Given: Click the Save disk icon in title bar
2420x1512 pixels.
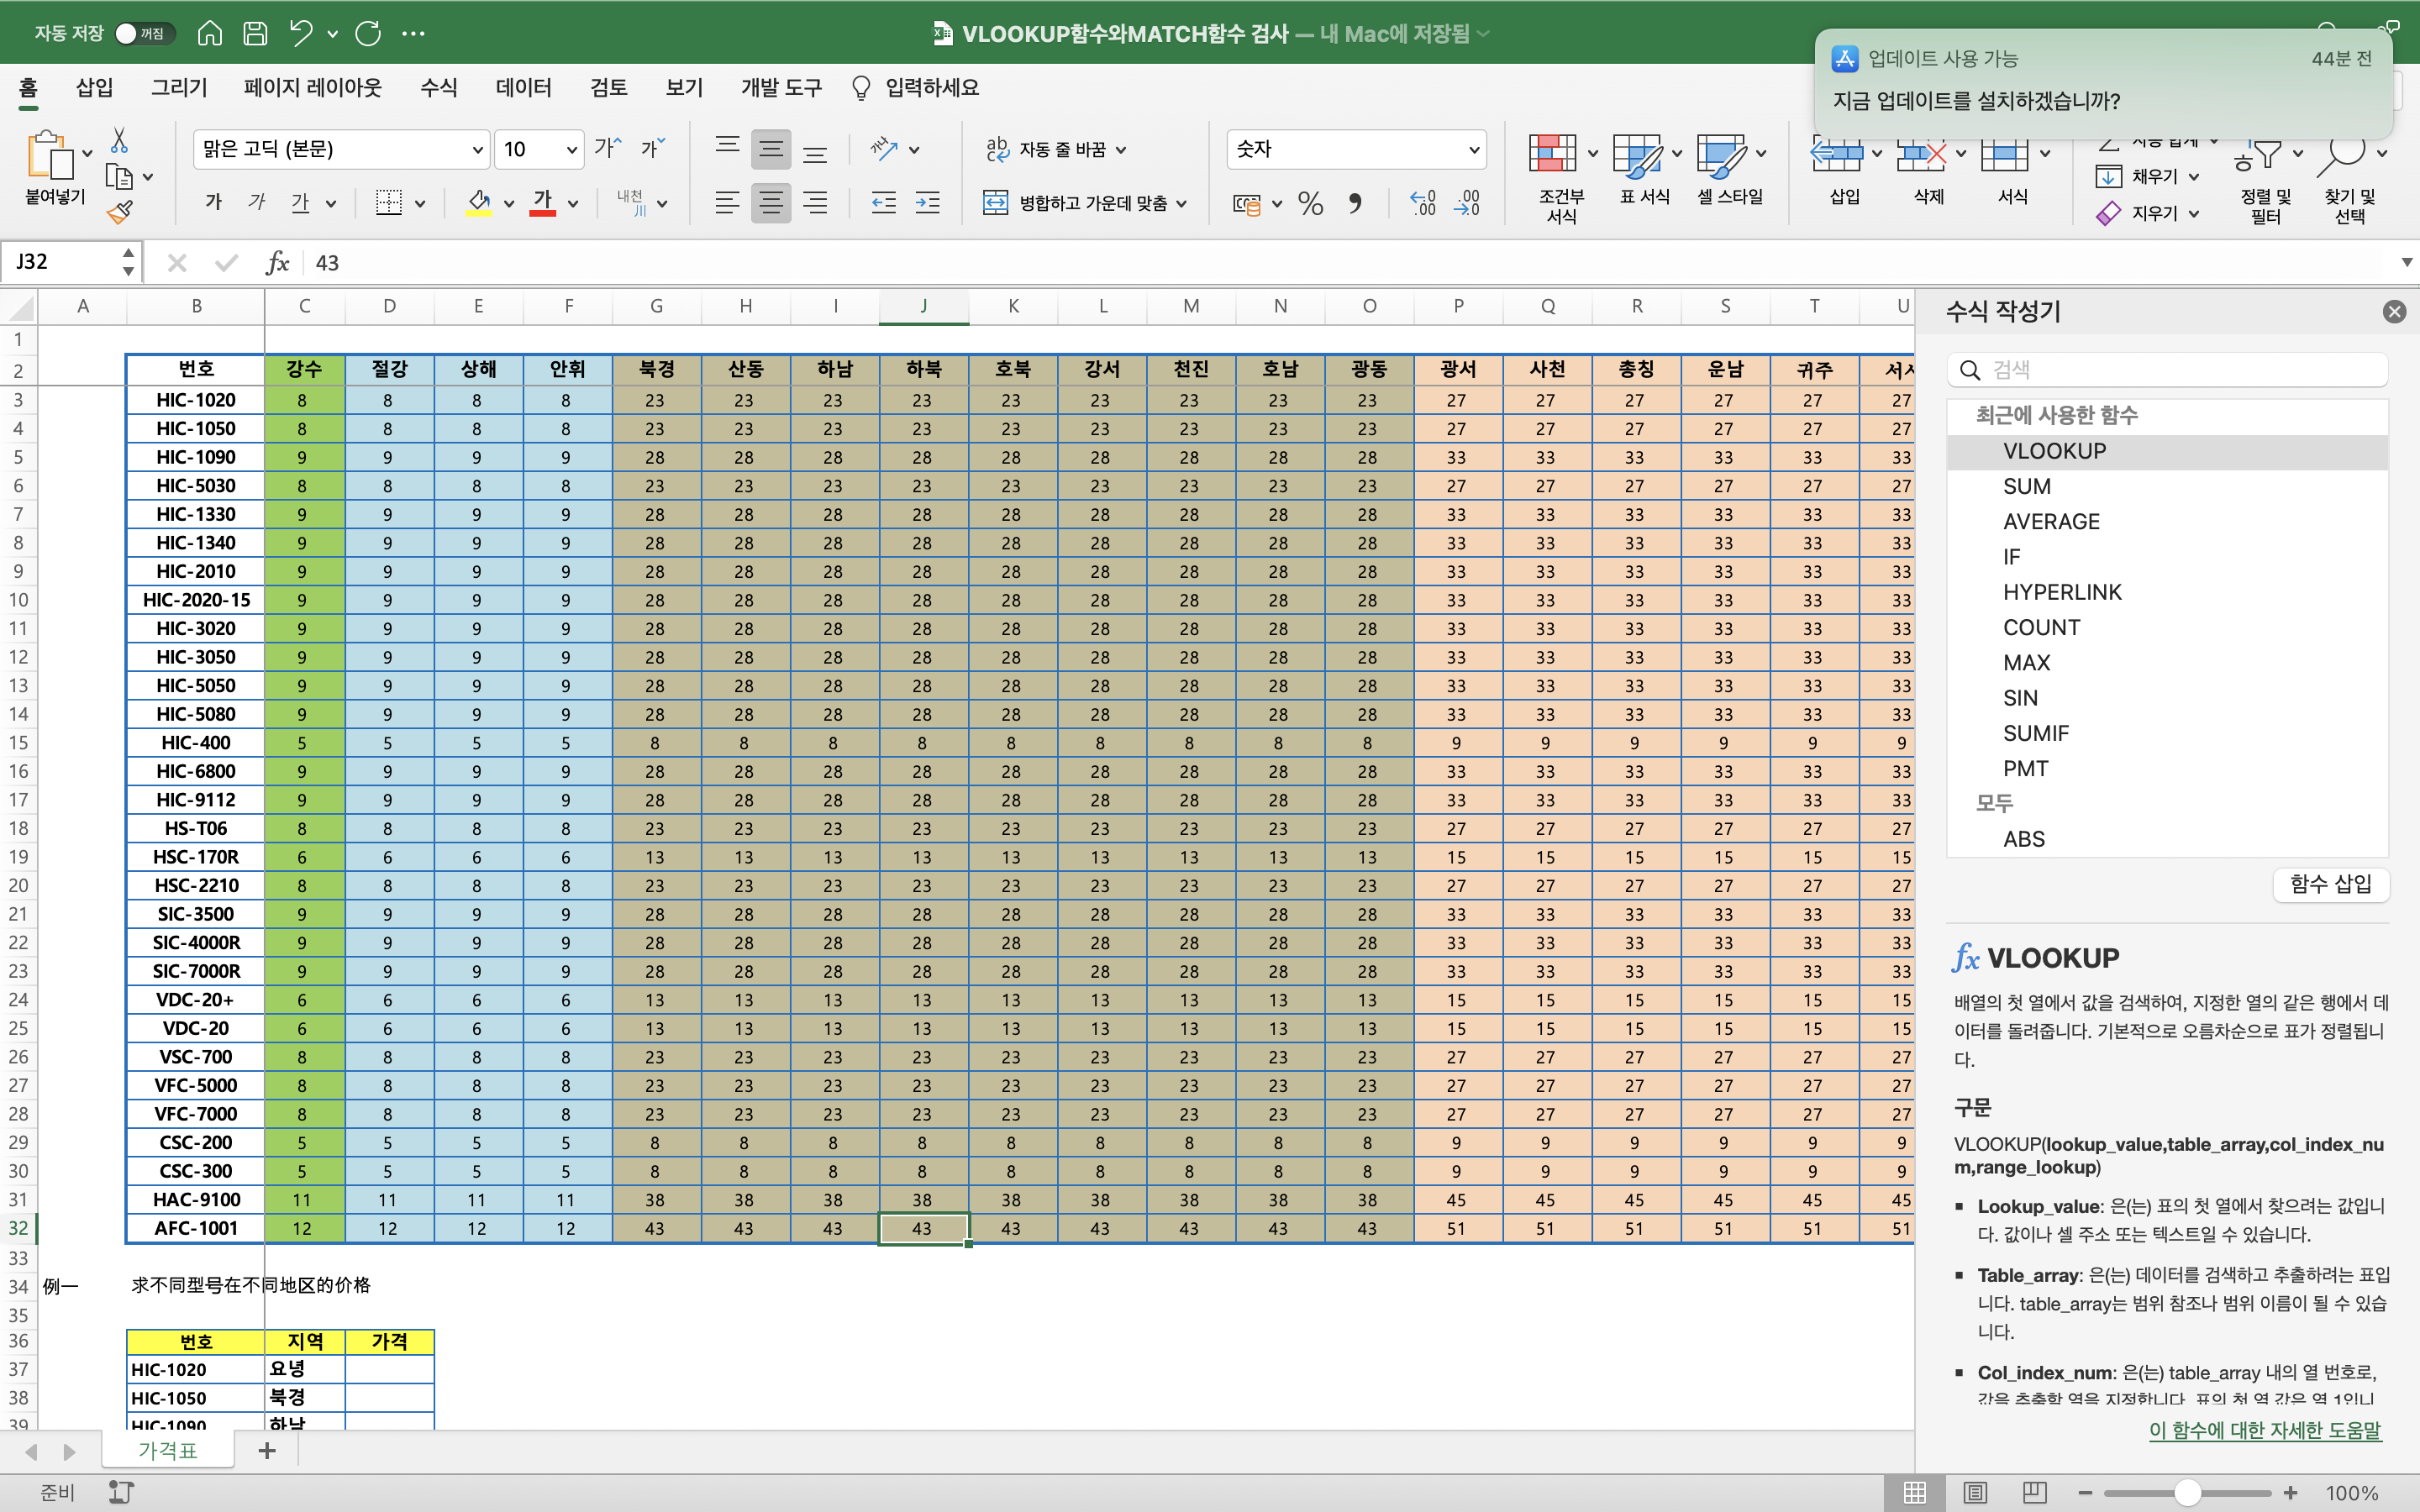Looking at the screenshot, I should (x=255, y=33).
